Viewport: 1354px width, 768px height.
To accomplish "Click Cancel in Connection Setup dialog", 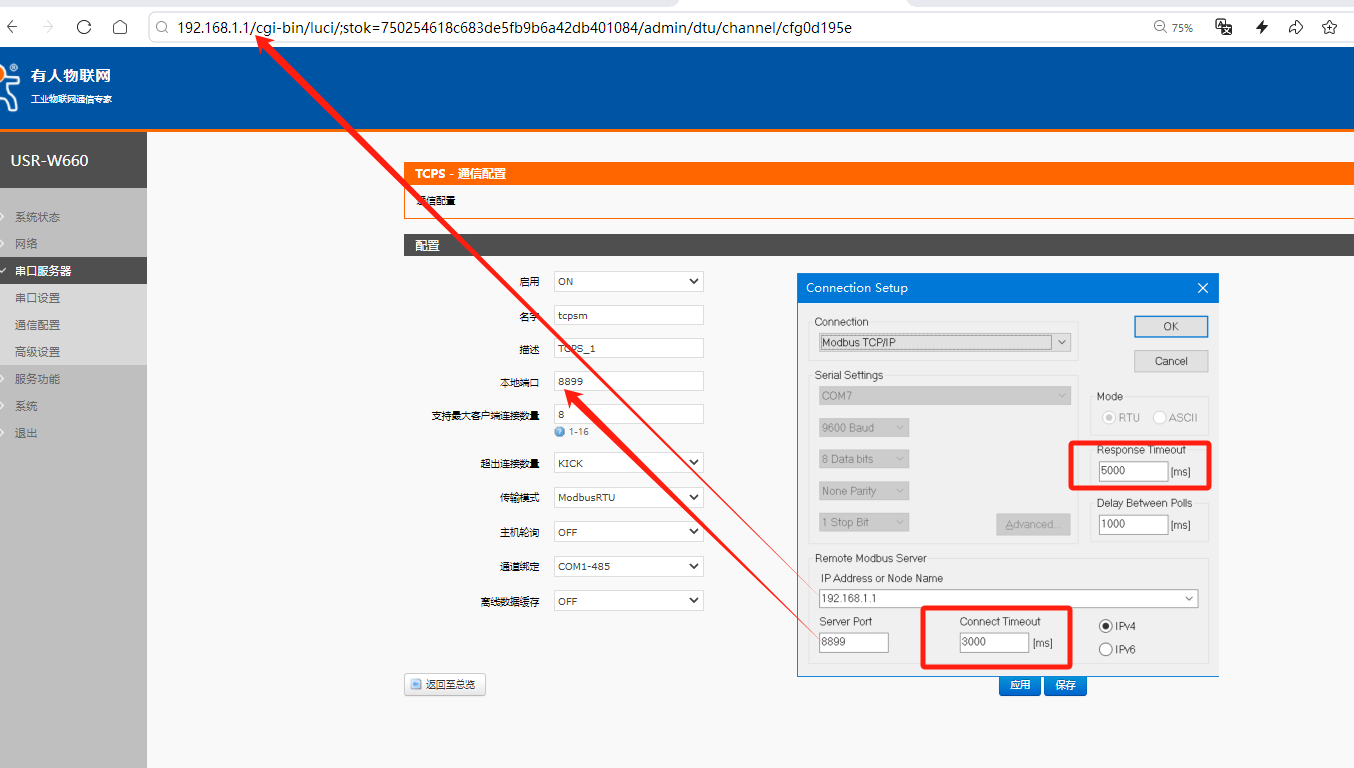I will (1171, 361).
